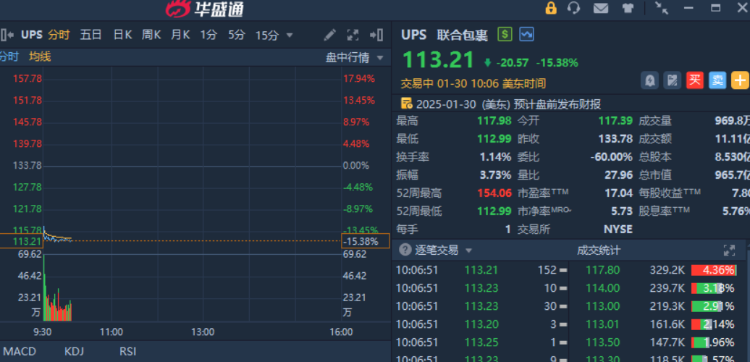This screenshot has height=362, width=750.
Task: Click the red Buy button
Action: (x=695, y=80)
